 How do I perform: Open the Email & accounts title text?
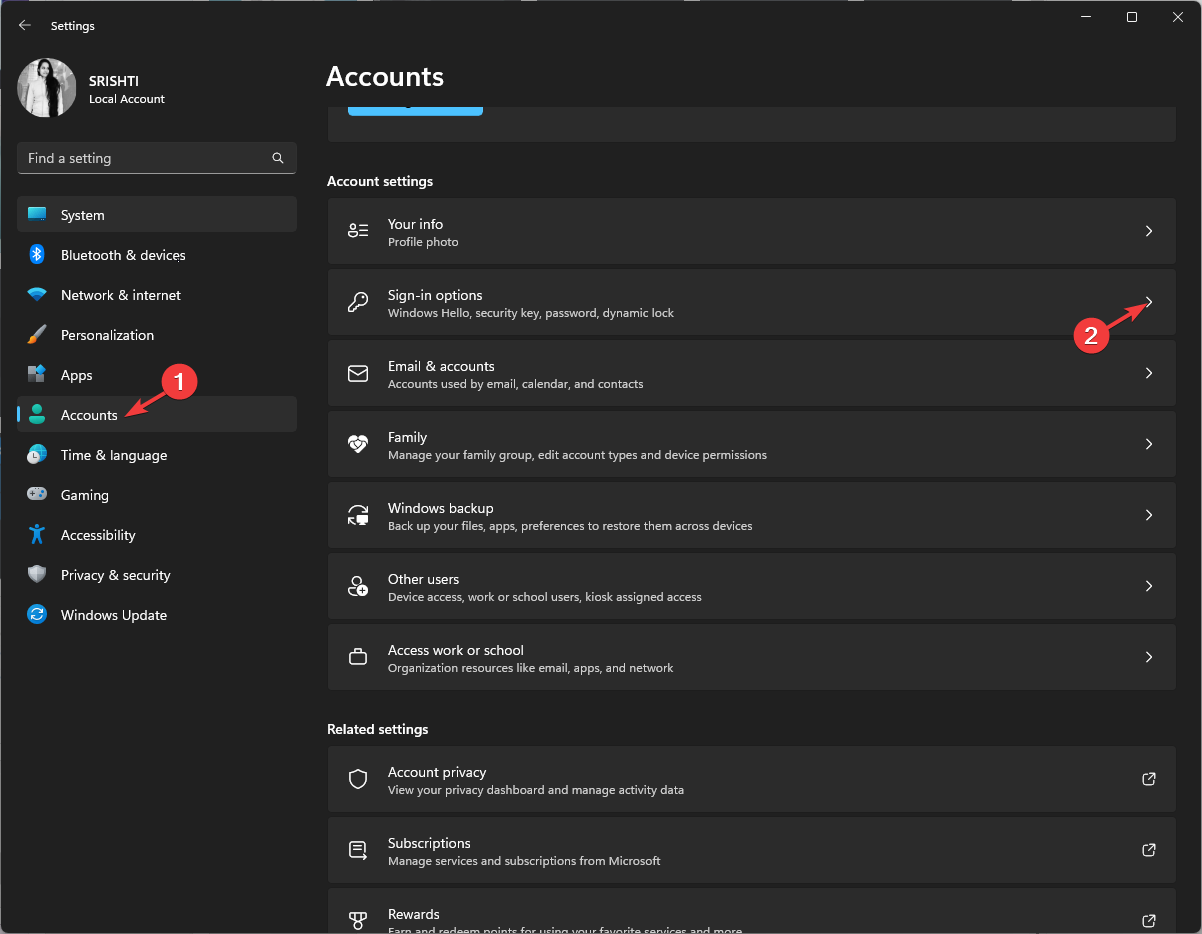point(441,366)
